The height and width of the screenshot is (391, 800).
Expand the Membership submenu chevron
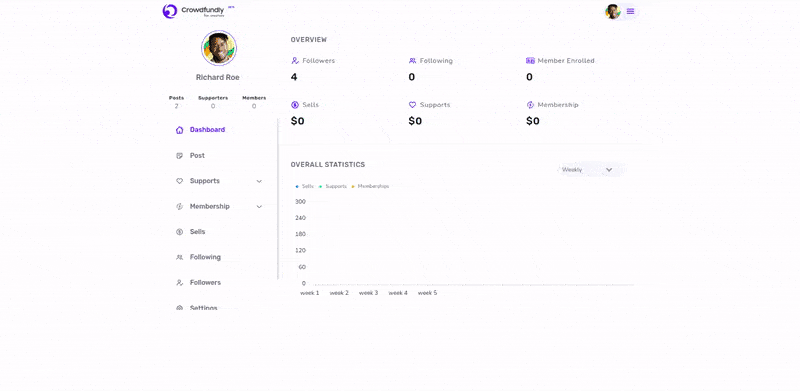pyautogui.click(x=259, y=207)
